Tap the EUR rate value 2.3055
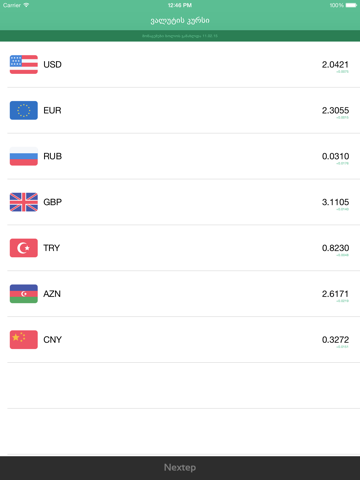 335,110
